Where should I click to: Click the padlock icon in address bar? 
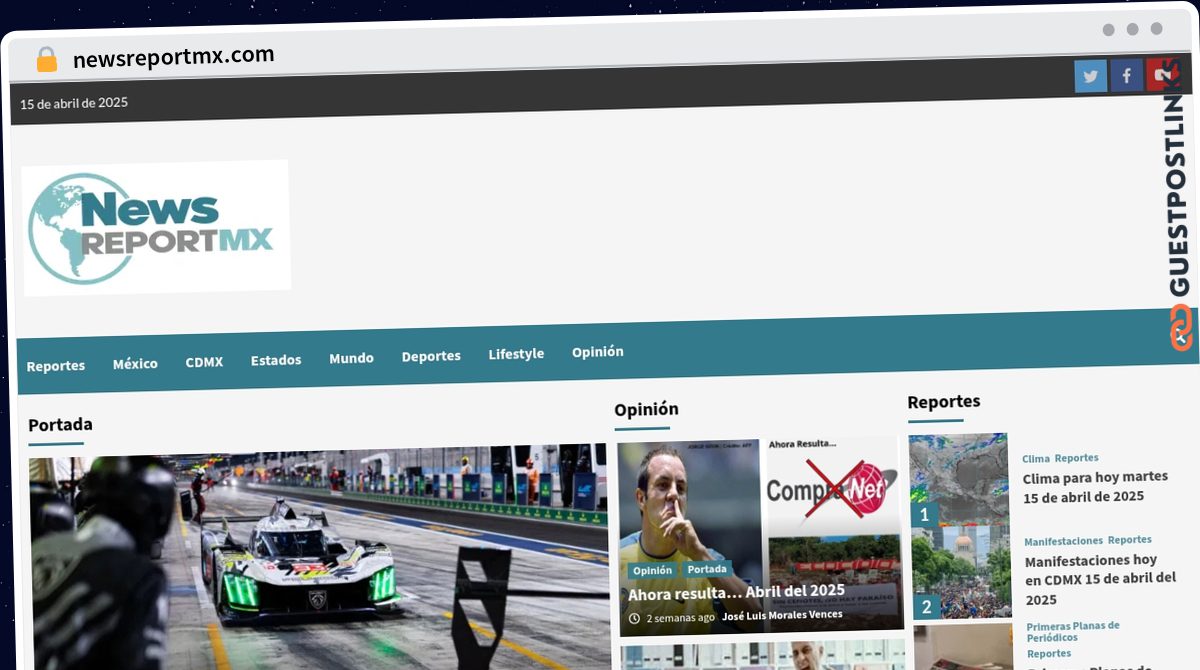pyautogui.click(x=47, y=60)
